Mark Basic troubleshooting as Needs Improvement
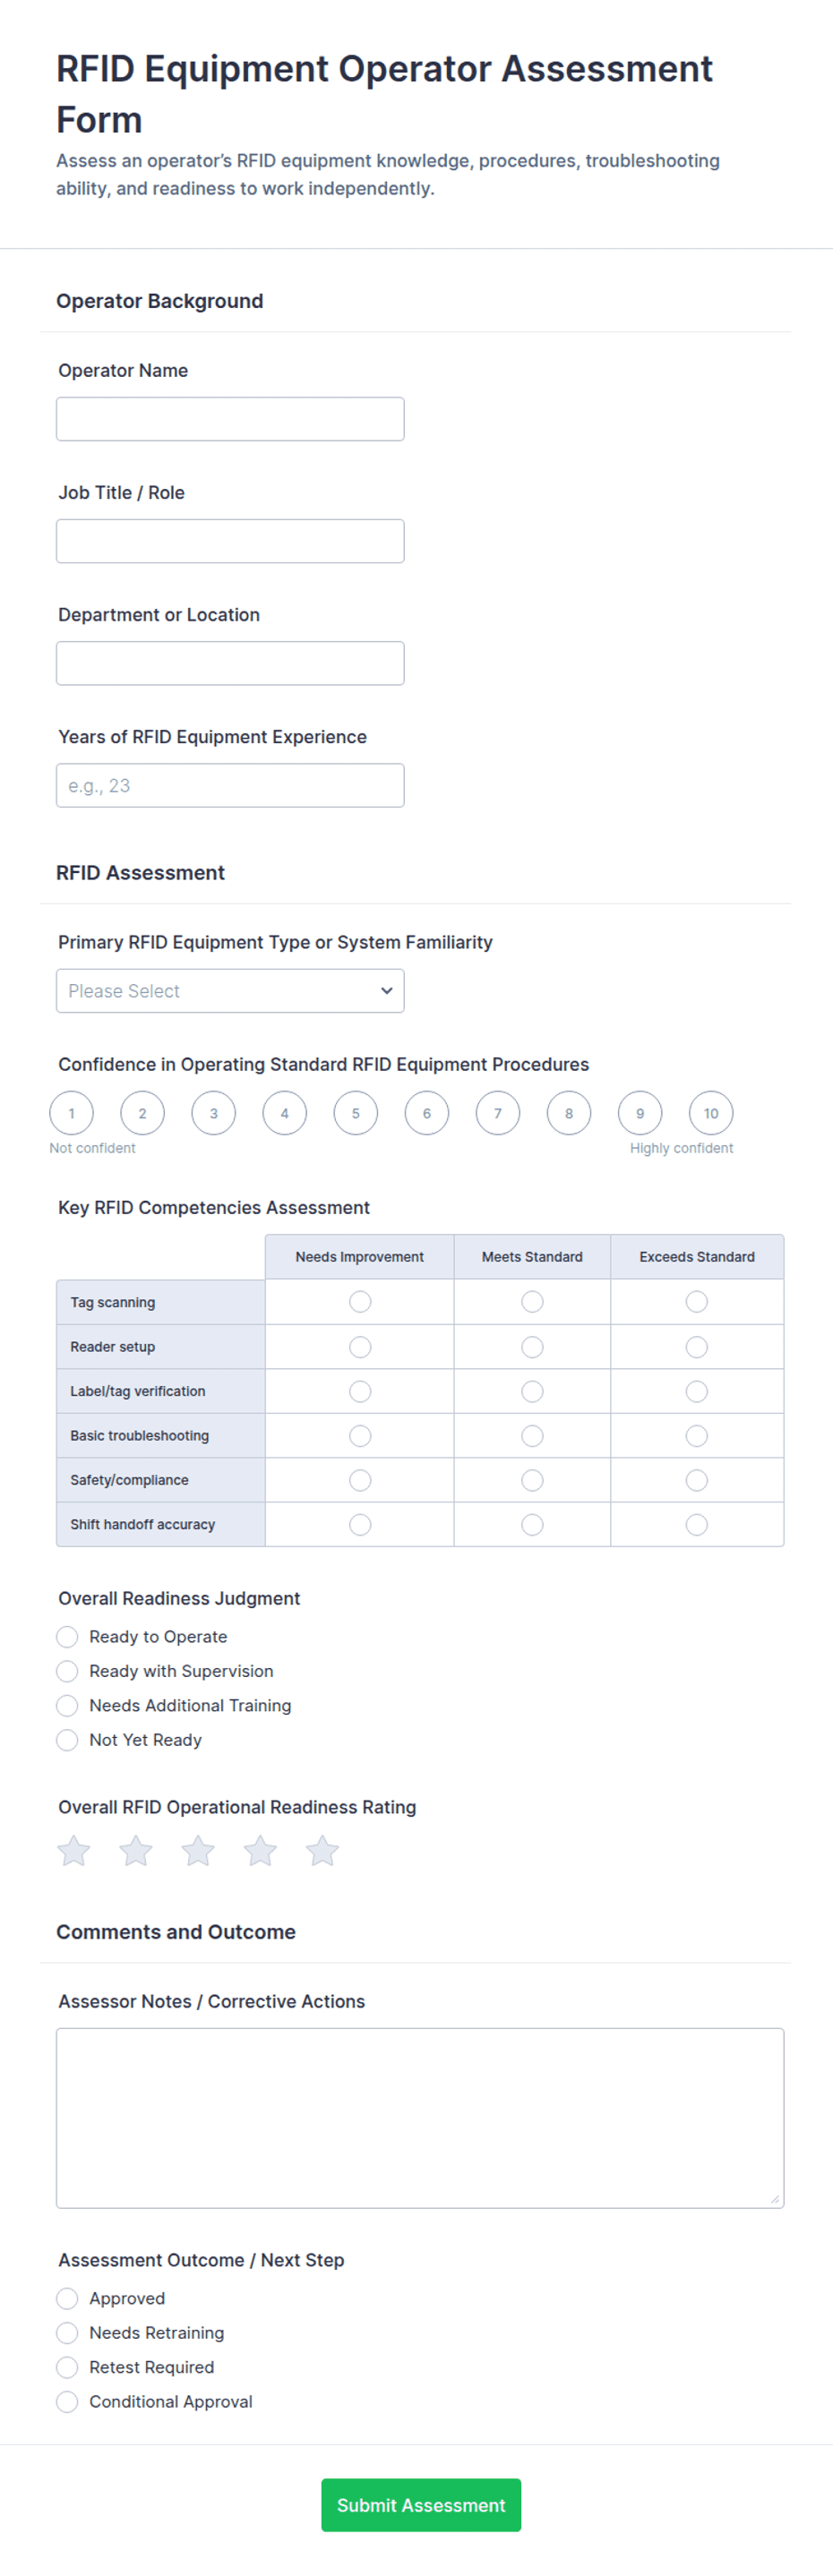The height and width of the screenshot is (2576, 833). point(360,1435)
